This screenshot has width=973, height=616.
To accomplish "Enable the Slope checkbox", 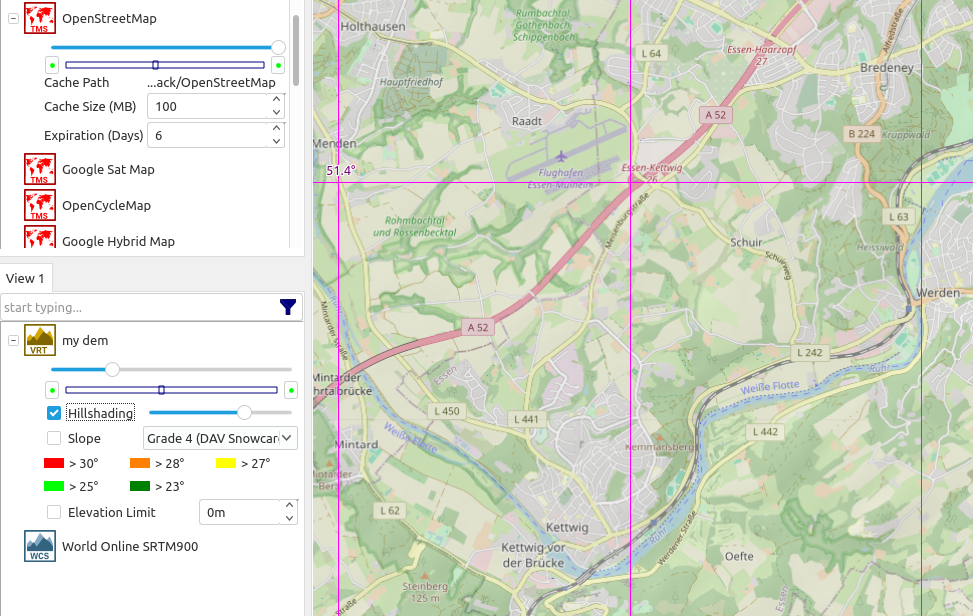I will click(x=54, y=438).
